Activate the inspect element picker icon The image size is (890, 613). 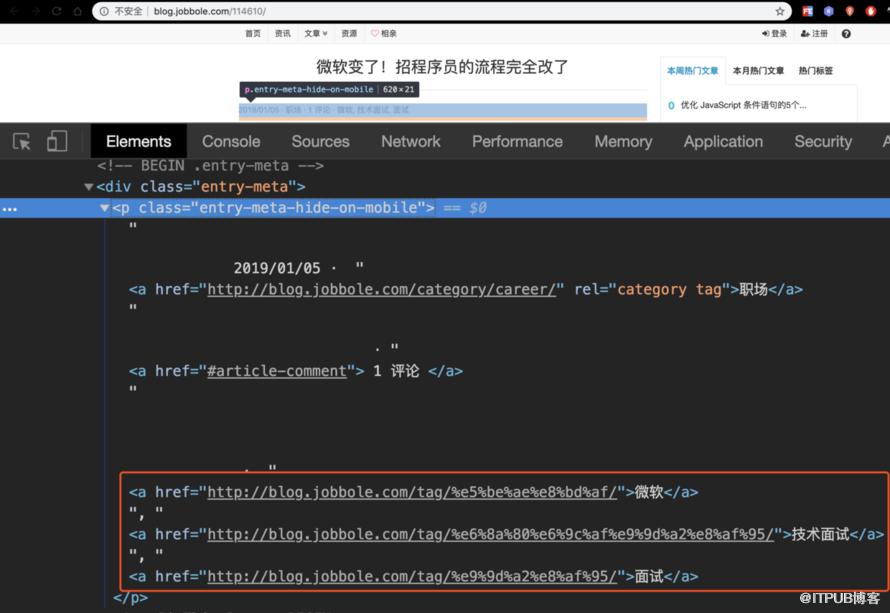[x=22, y=141]
